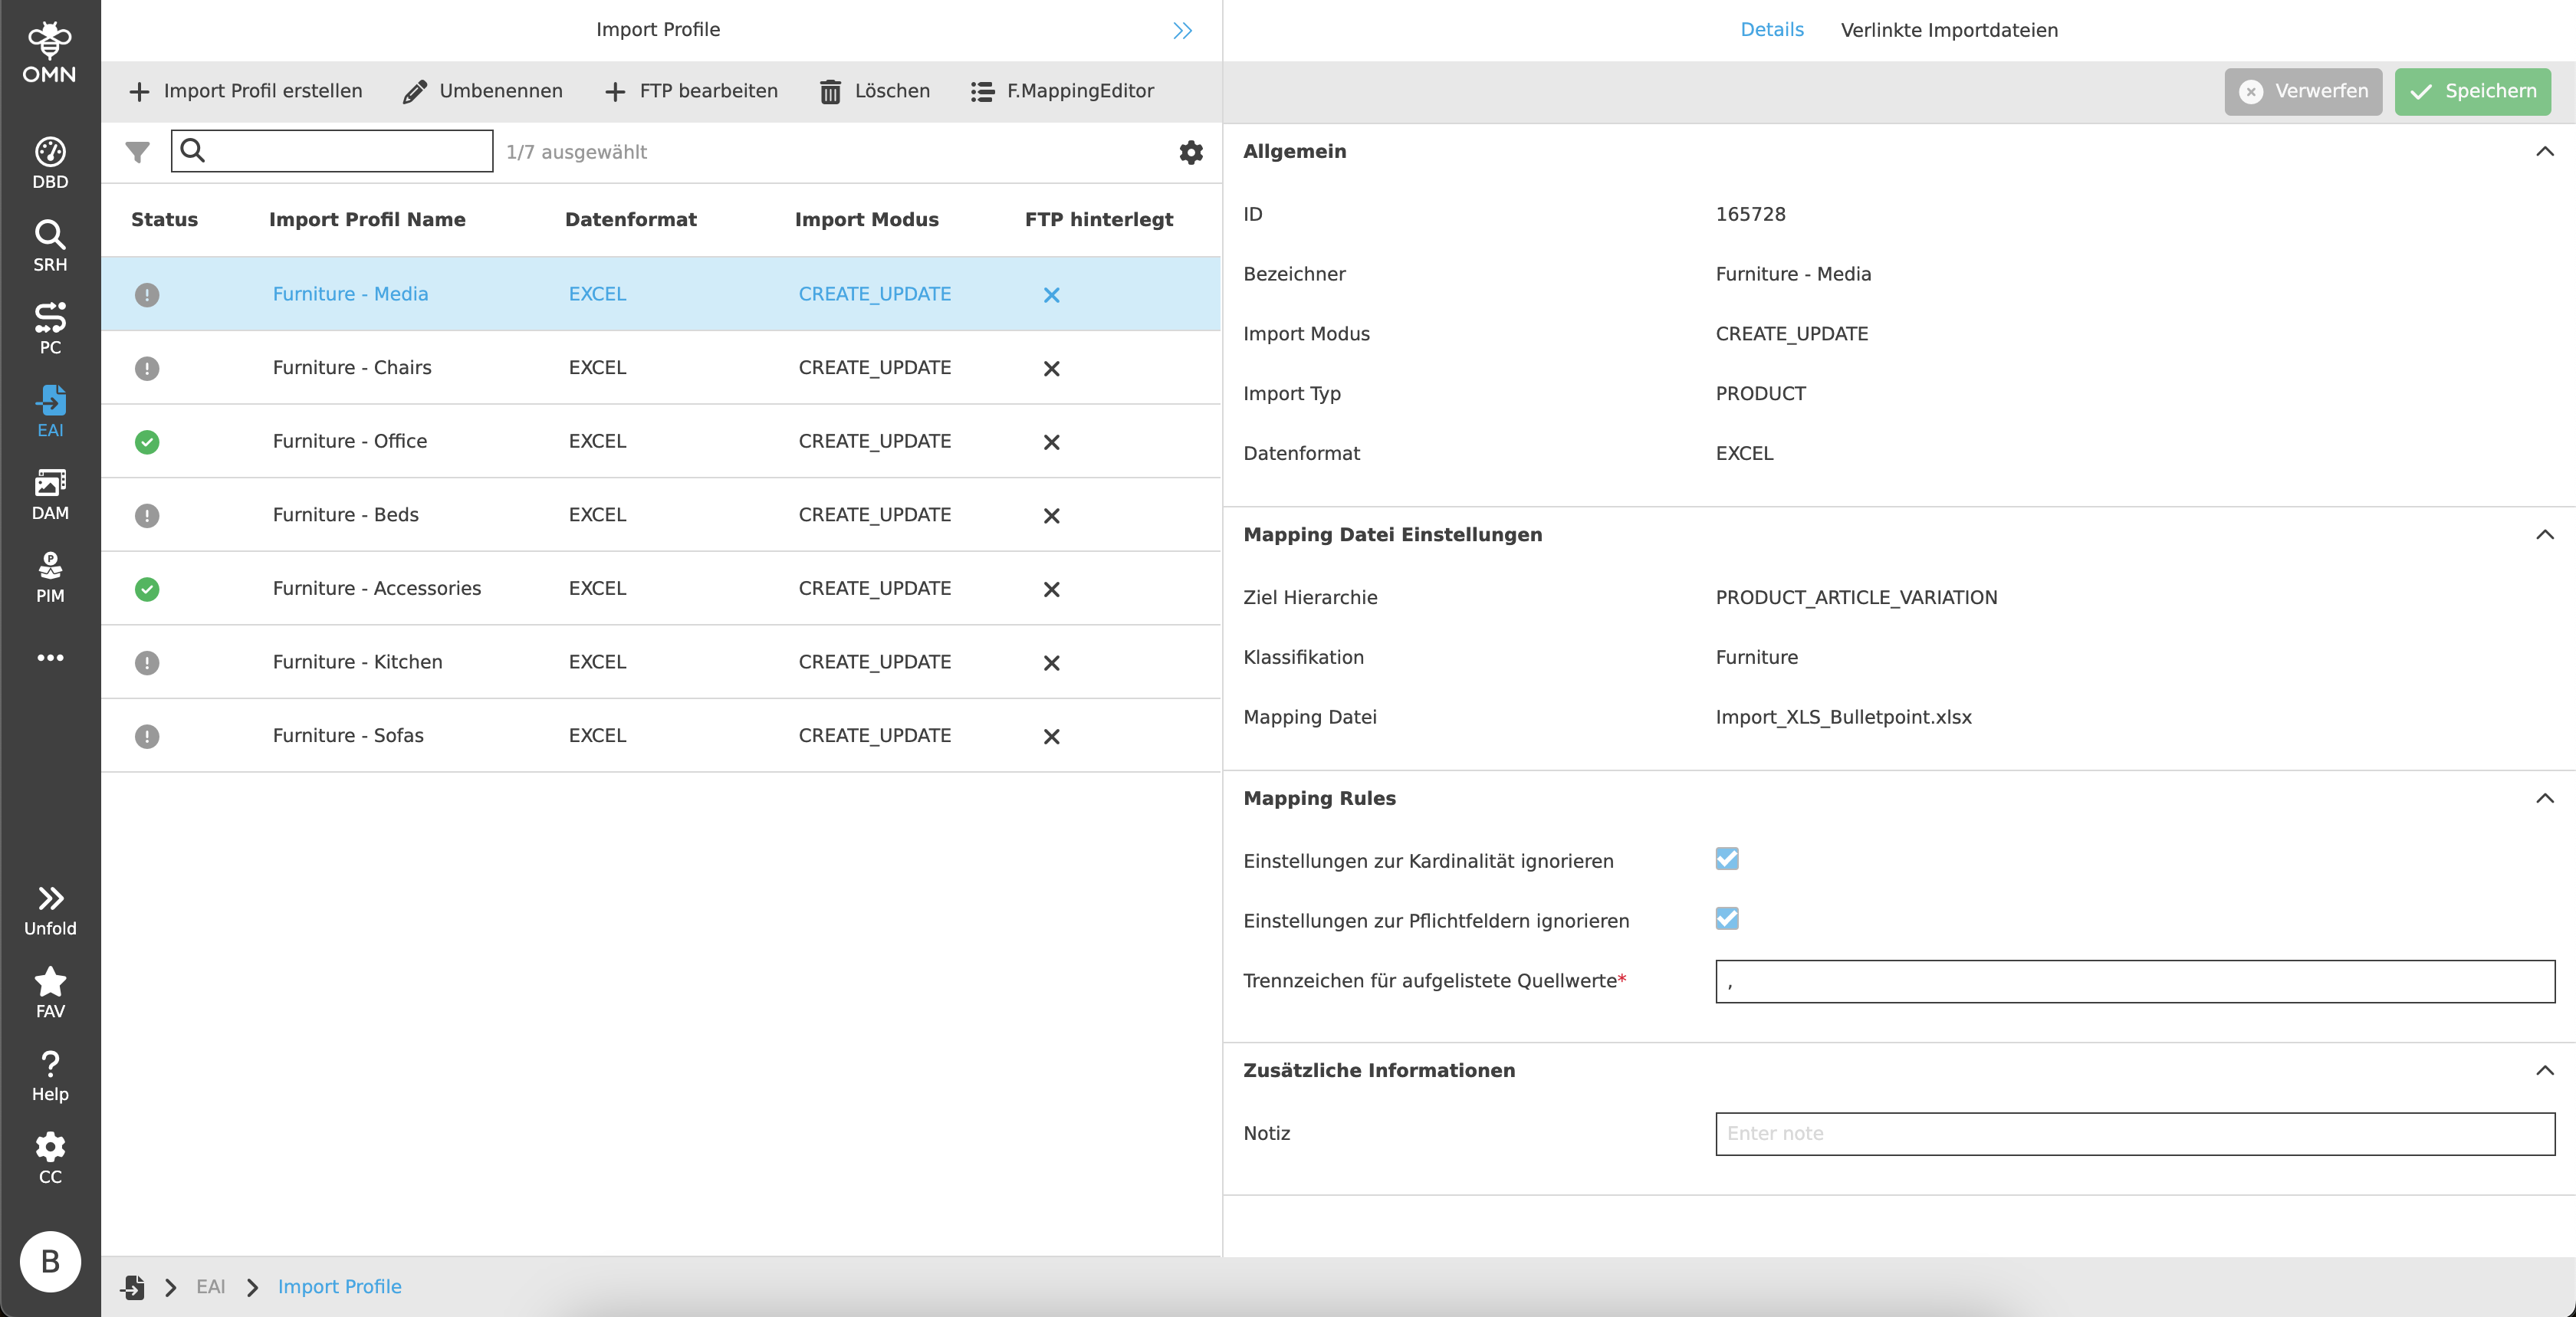
Task: Open the PIM module in sidebar
Action: 50,577
